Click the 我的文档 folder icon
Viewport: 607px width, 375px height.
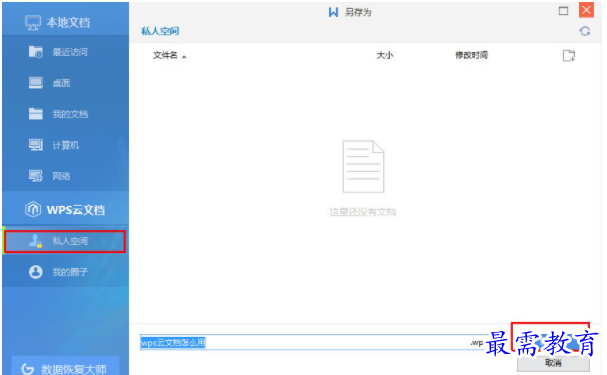[x=36, y=114]
